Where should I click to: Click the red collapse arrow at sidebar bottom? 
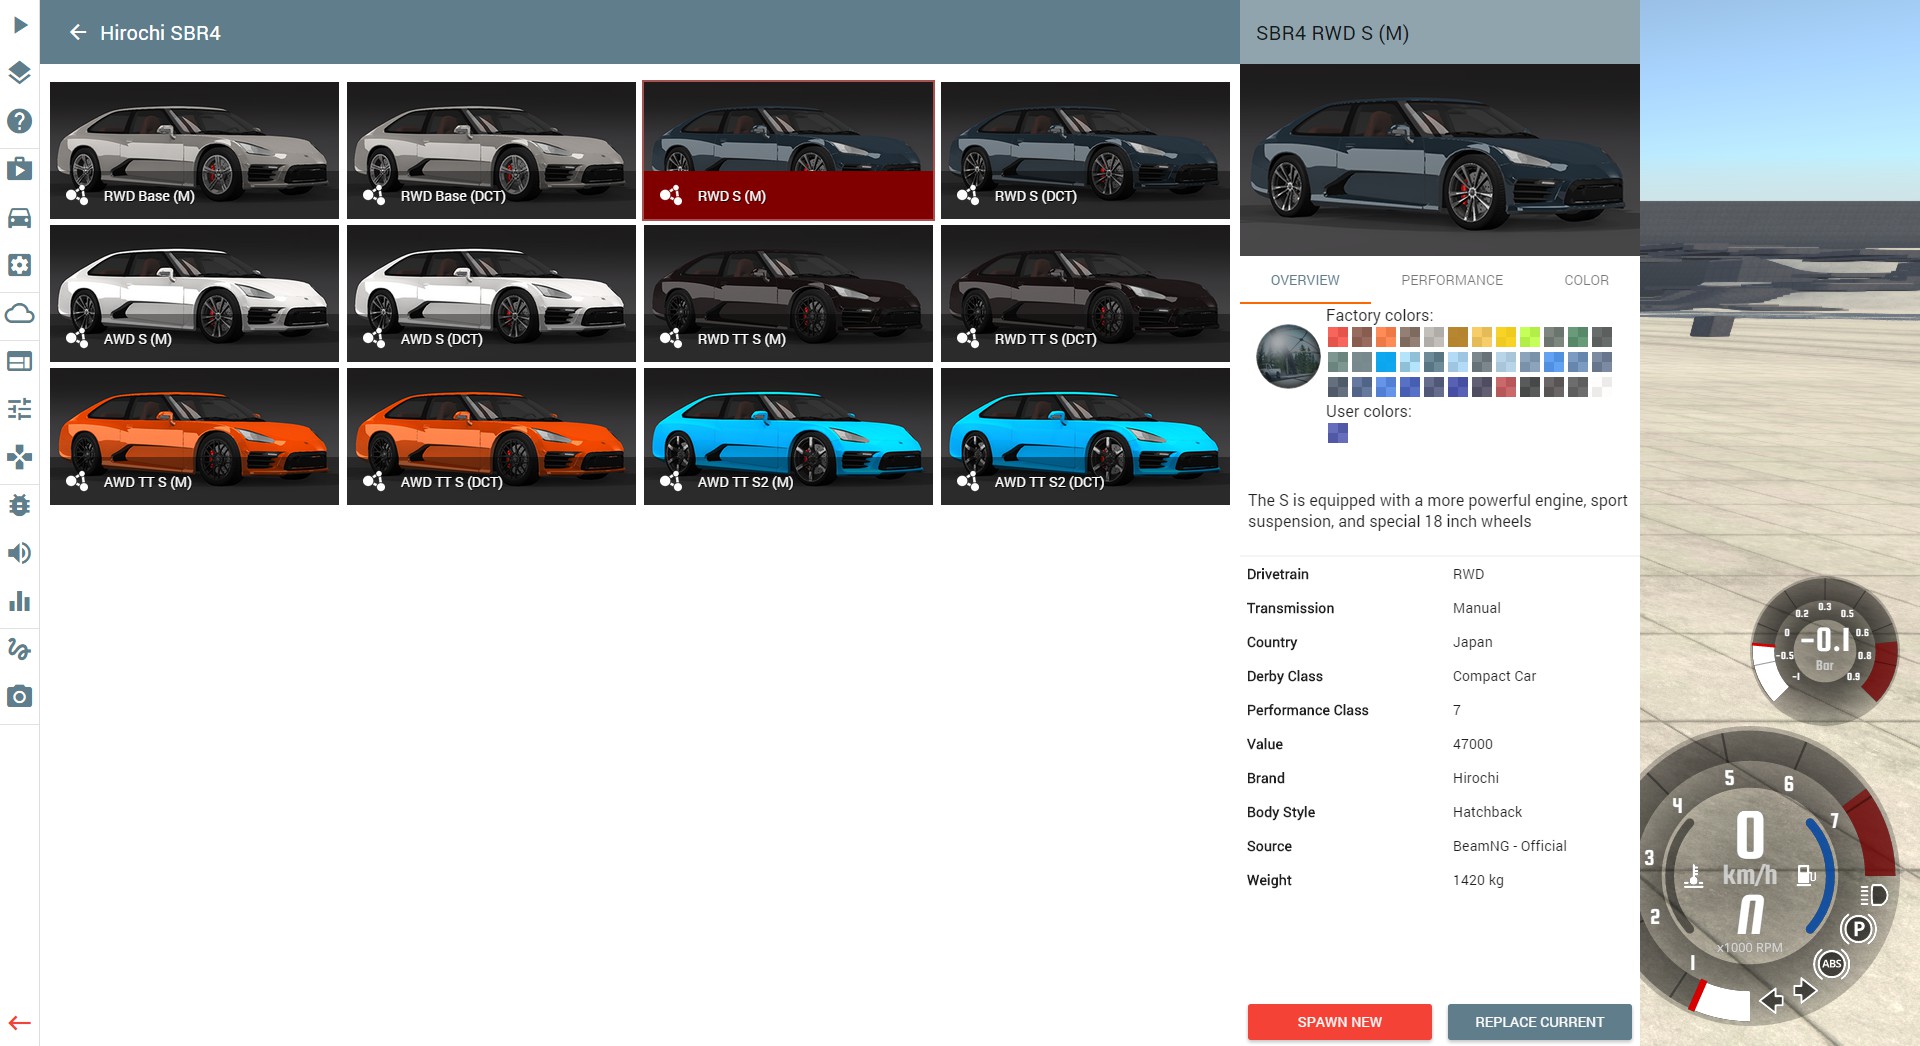pos(20,1023)
